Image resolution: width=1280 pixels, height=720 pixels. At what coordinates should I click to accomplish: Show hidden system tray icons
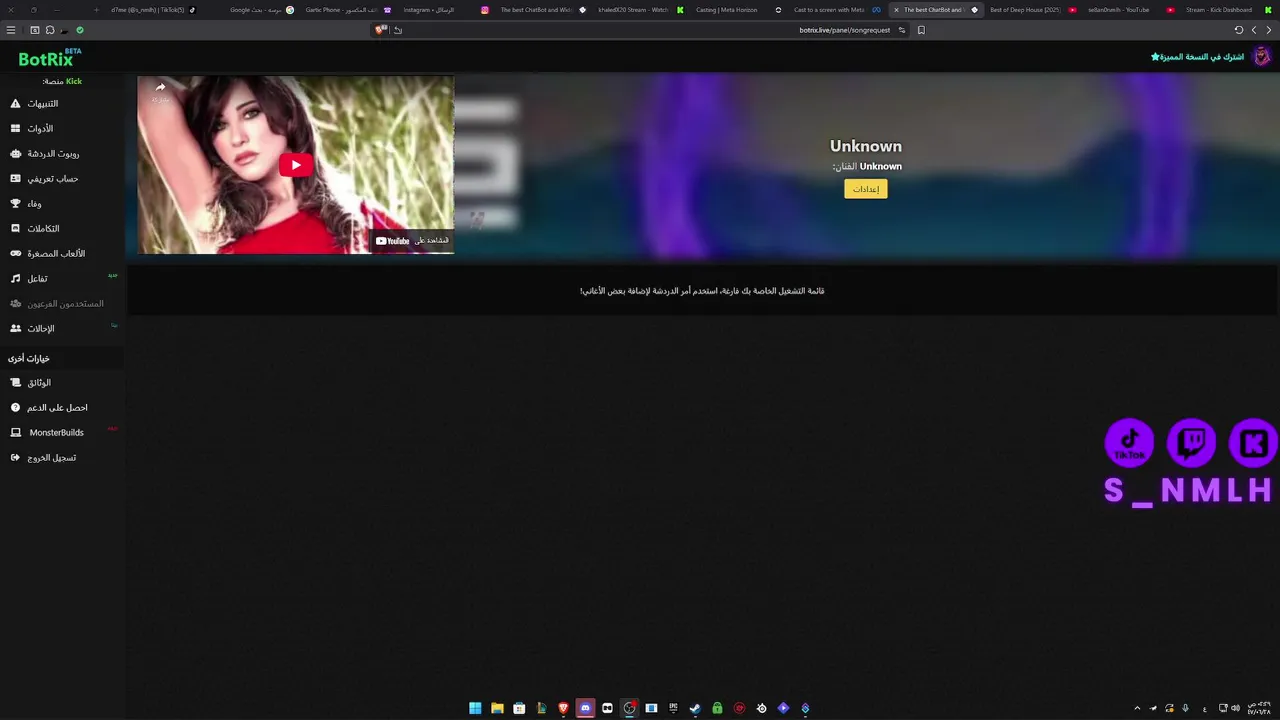[x=1137, y=709]
